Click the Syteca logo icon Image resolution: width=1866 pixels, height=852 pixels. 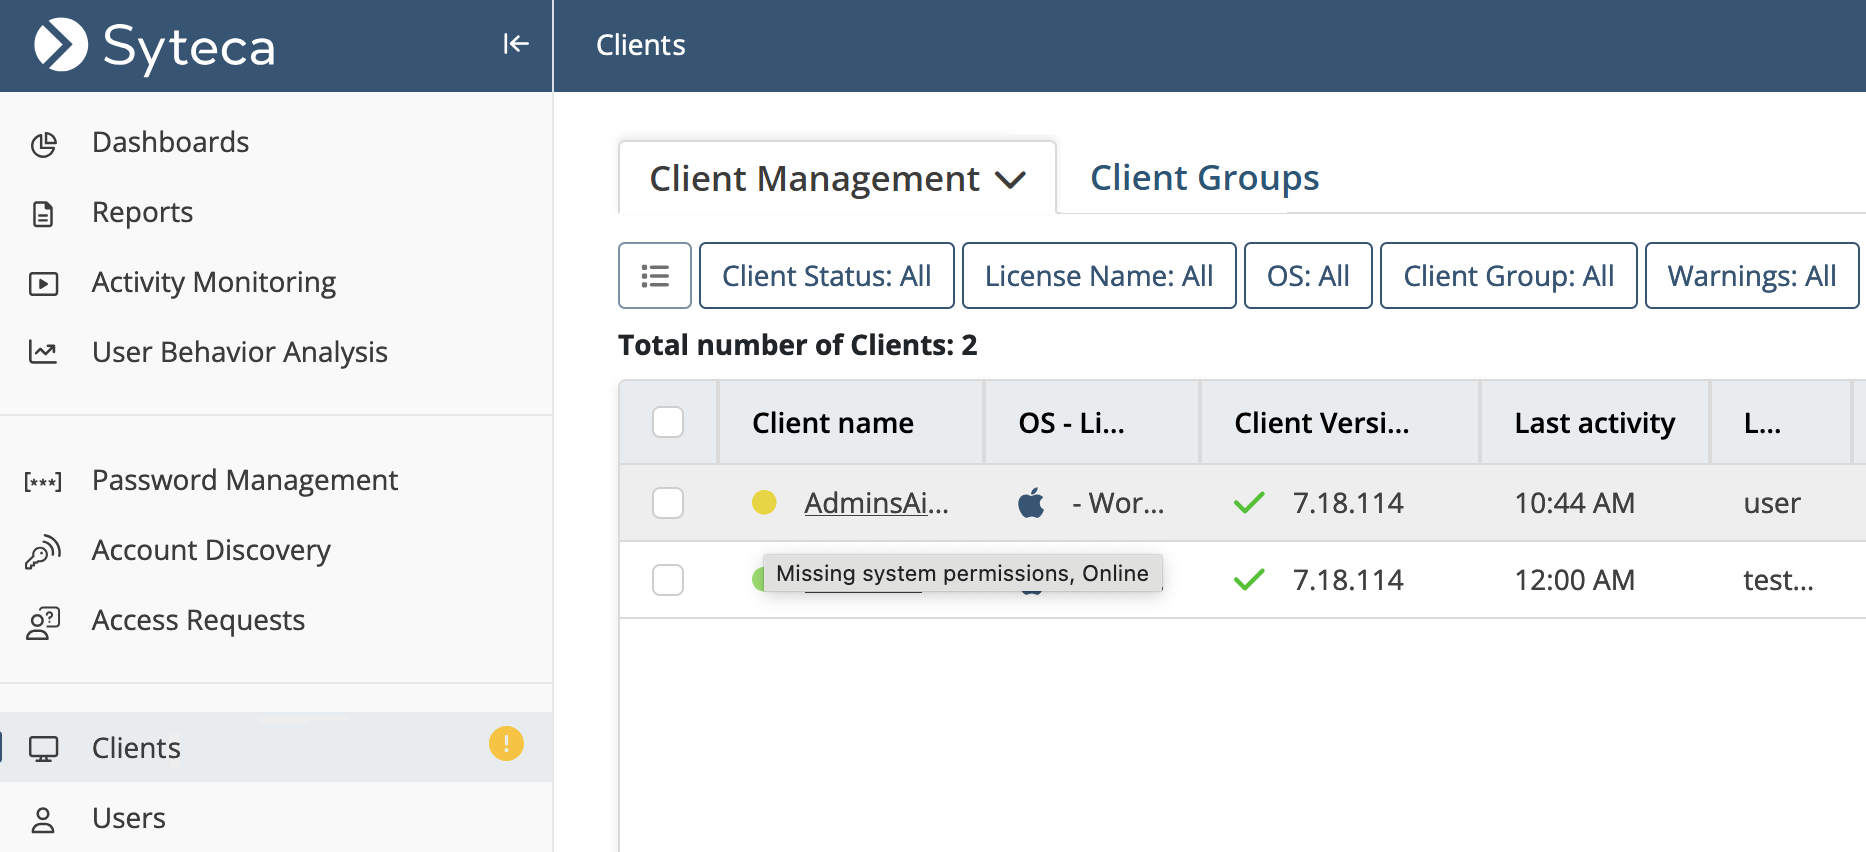coord(61,46)
